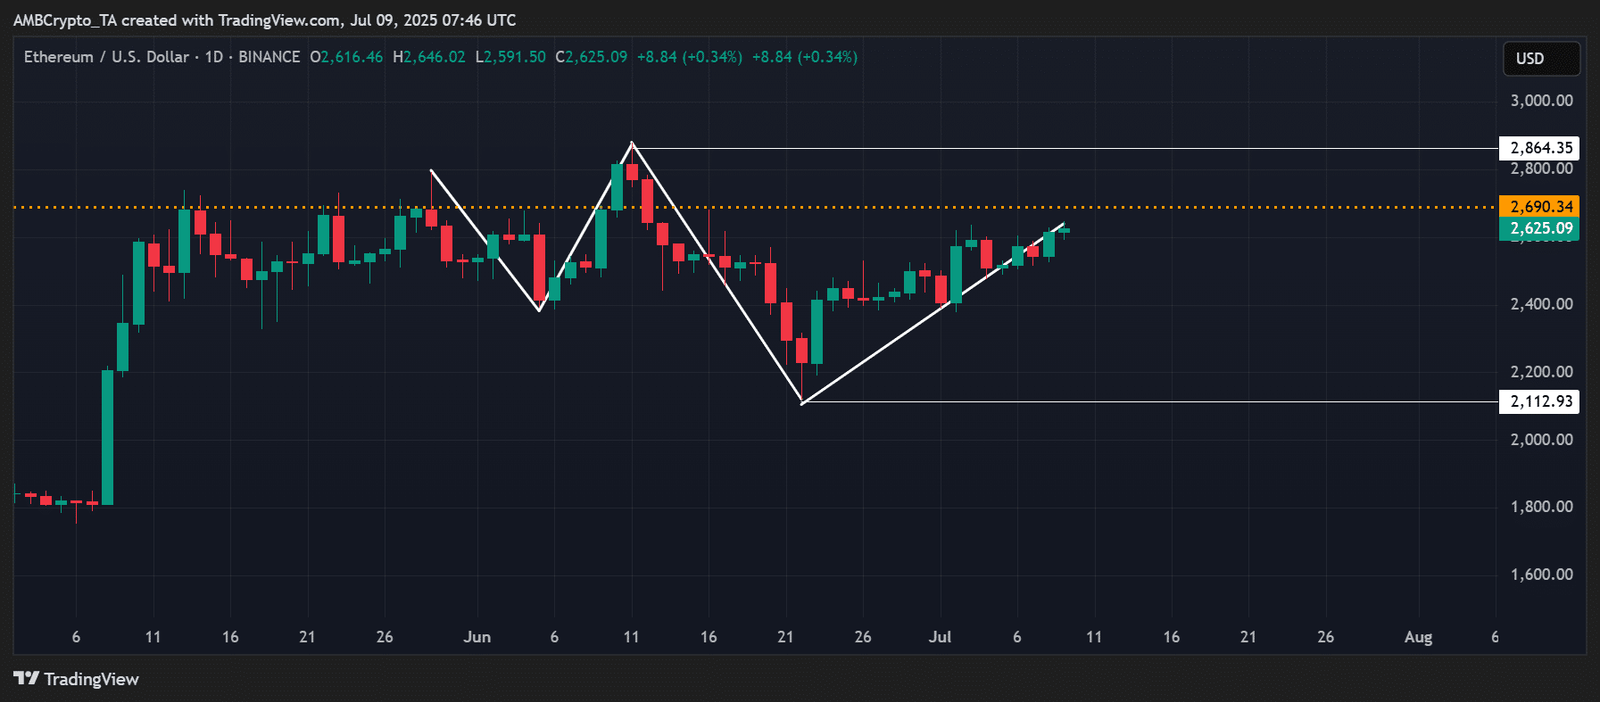
Task: Click the Jul label on time axis
Action: click(940, 637)
